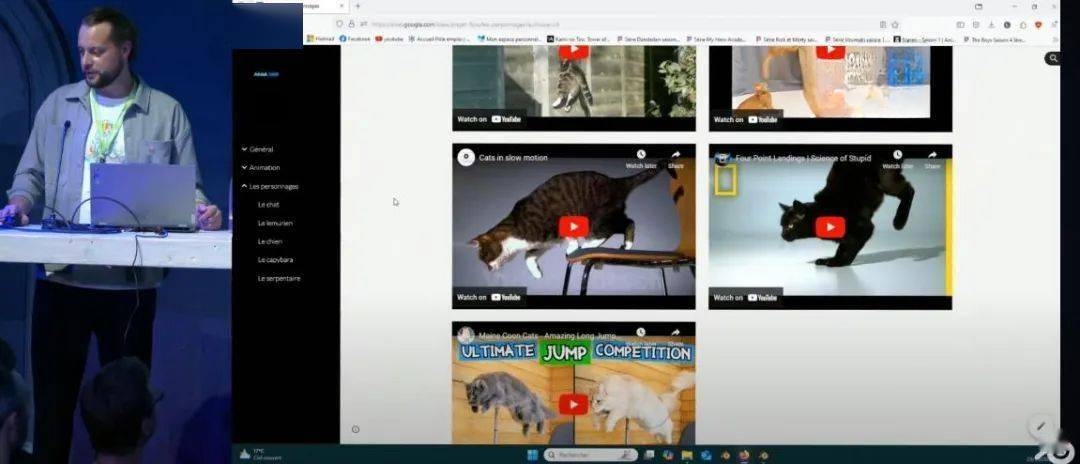Viewport: 1080px width, 464px height.
Task: Click the taskbar Rechercher search box
Action: [x=591, y=455]
